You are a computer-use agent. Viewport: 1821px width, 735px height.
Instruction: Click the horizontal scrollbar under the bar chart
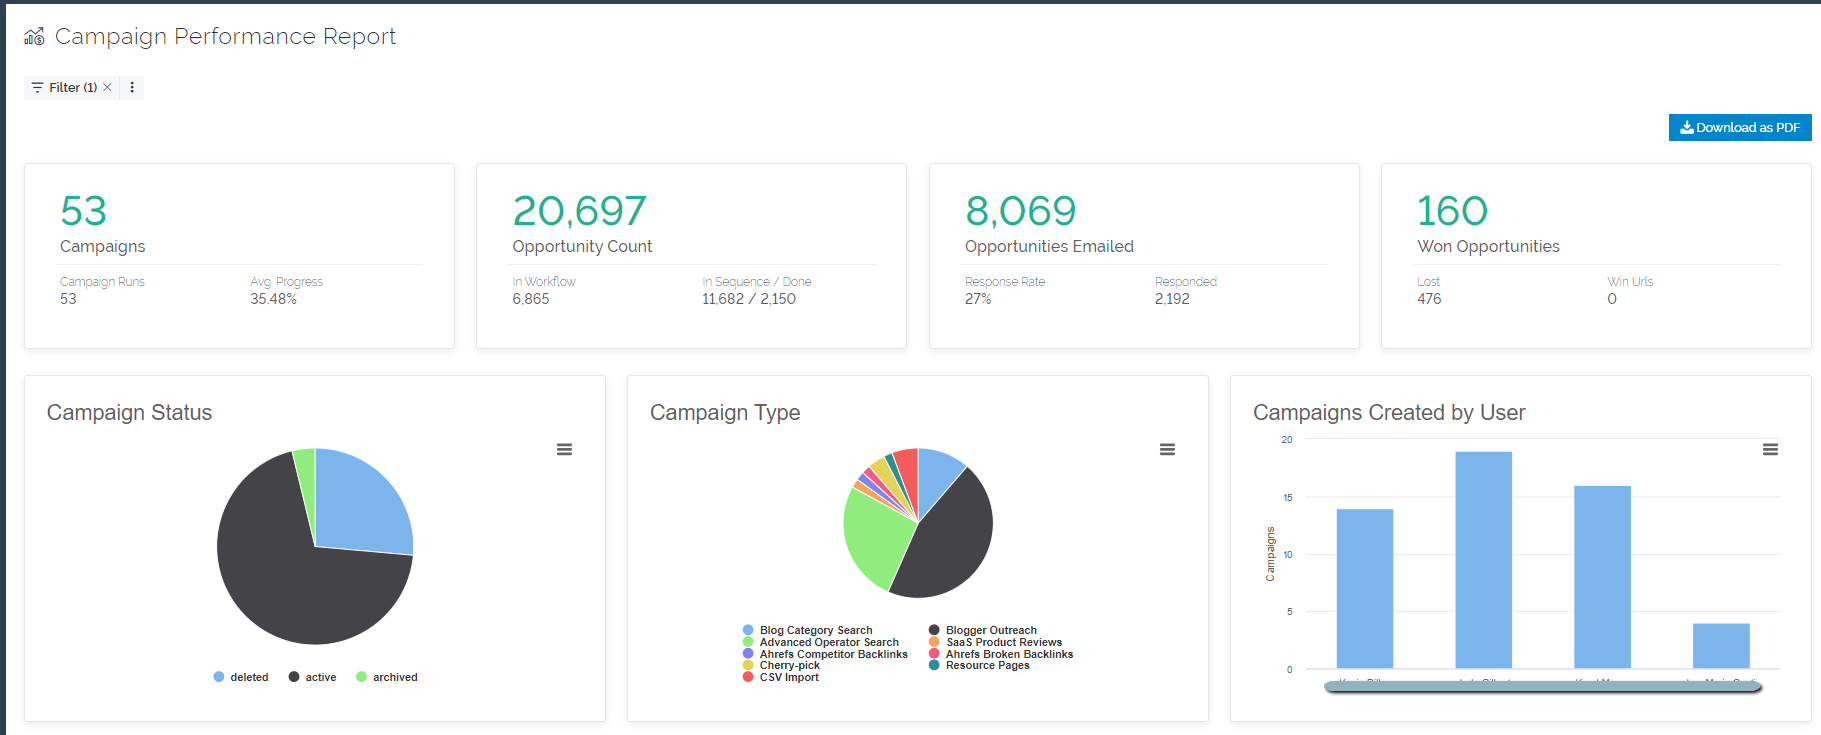point(1542,687)
